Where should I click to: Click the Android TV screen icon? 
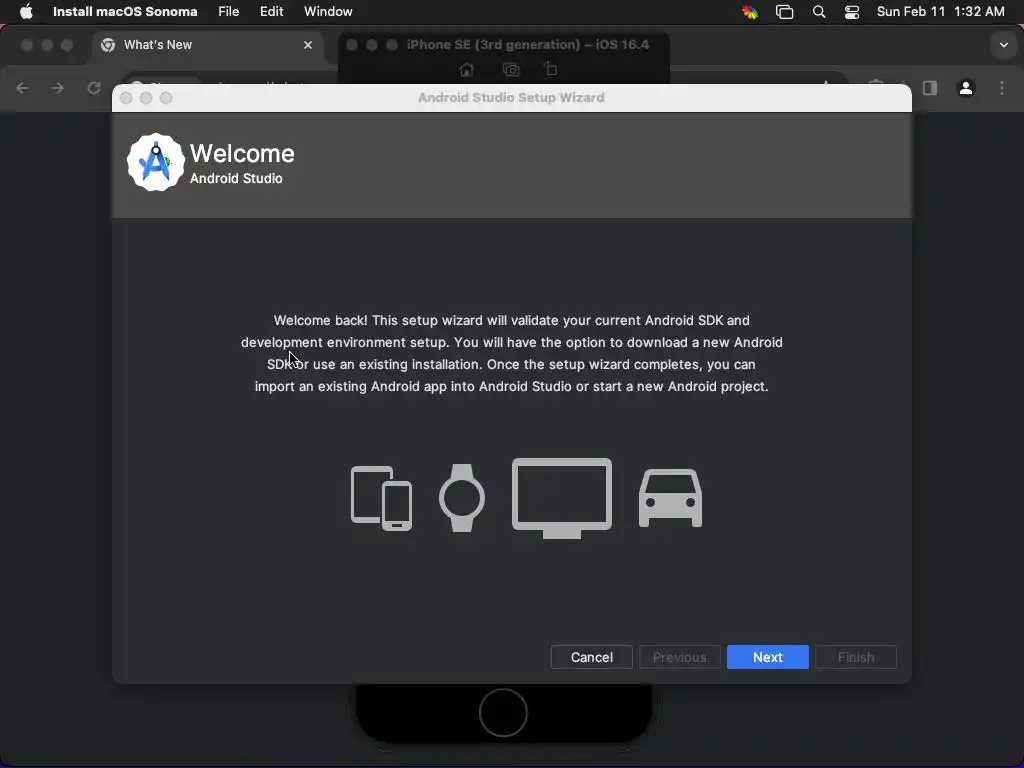562,498
